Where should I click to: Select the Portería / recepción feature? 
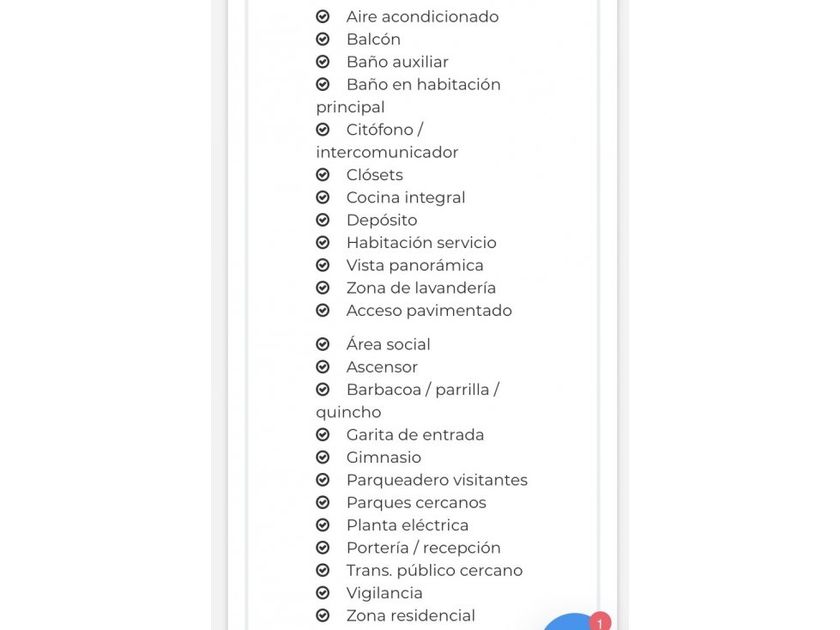click(423, 548)
